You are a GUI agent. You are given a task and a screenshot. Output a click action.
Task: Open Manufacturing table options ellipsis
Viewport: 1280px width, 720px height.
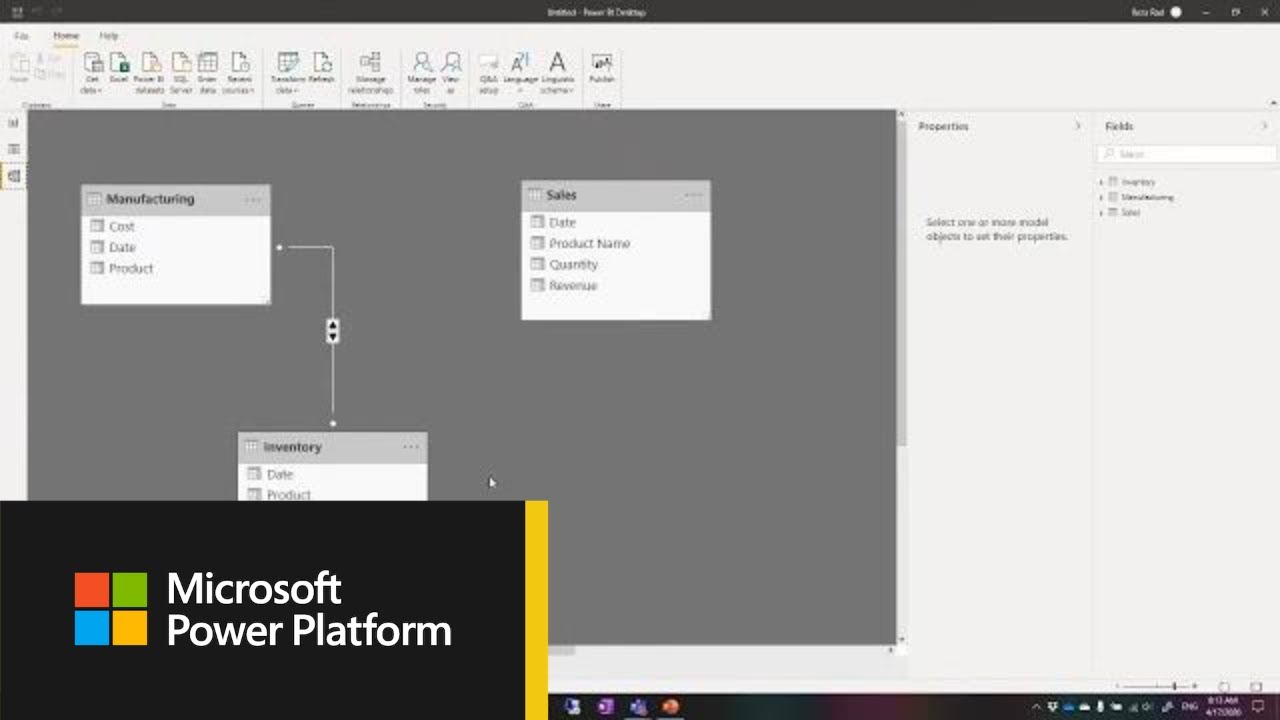click(252, 199)
